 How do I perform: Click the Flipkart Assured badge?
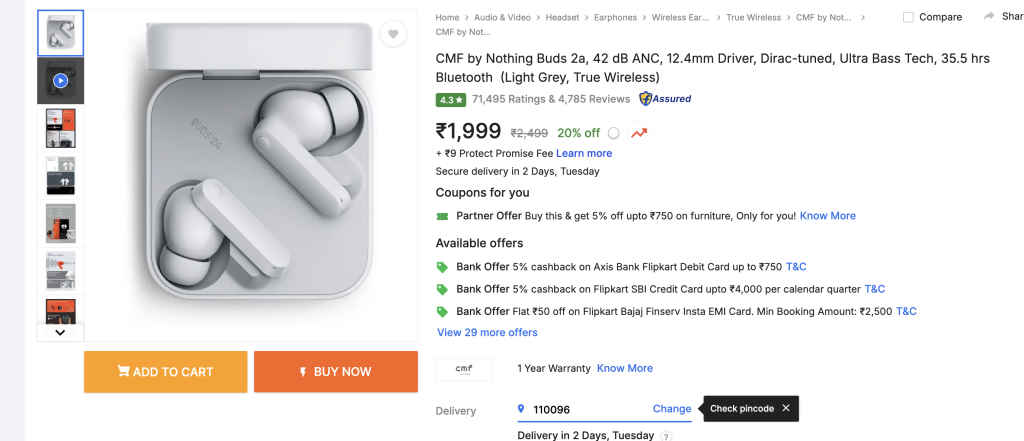(665, 99)
